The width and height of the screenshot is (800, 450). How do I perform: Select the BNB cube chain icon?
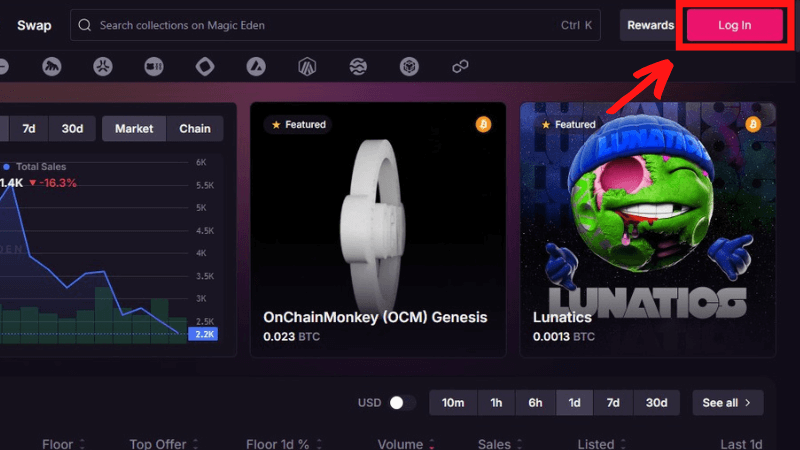(x=409, y=66)
